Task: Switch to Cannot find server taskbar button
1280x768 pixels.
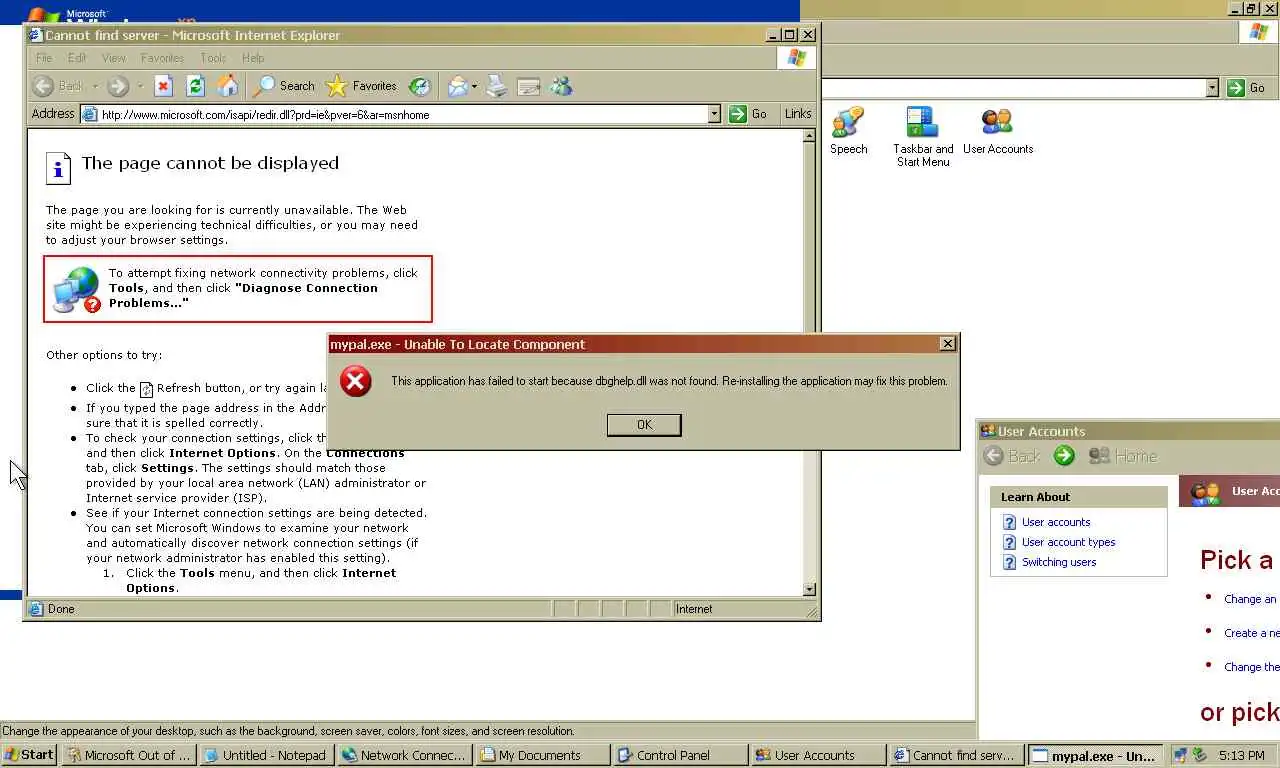Action: 955,755
